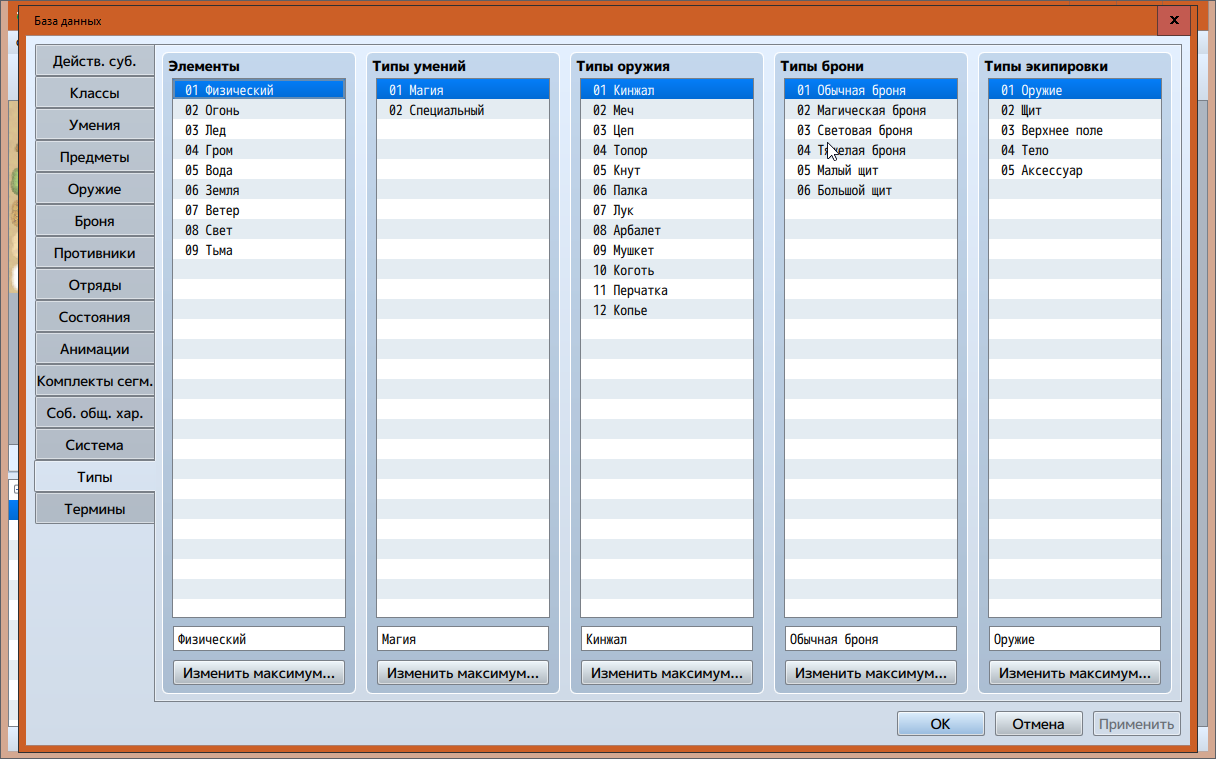Go to the Предметы tab
The height and width of the screenshot is (759, 1216).
(x=95, y=157)
